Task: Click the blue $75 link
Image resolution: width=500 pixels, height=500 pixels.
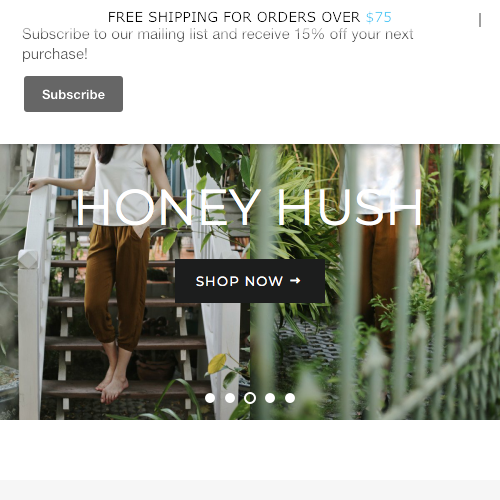Action: 379,17
